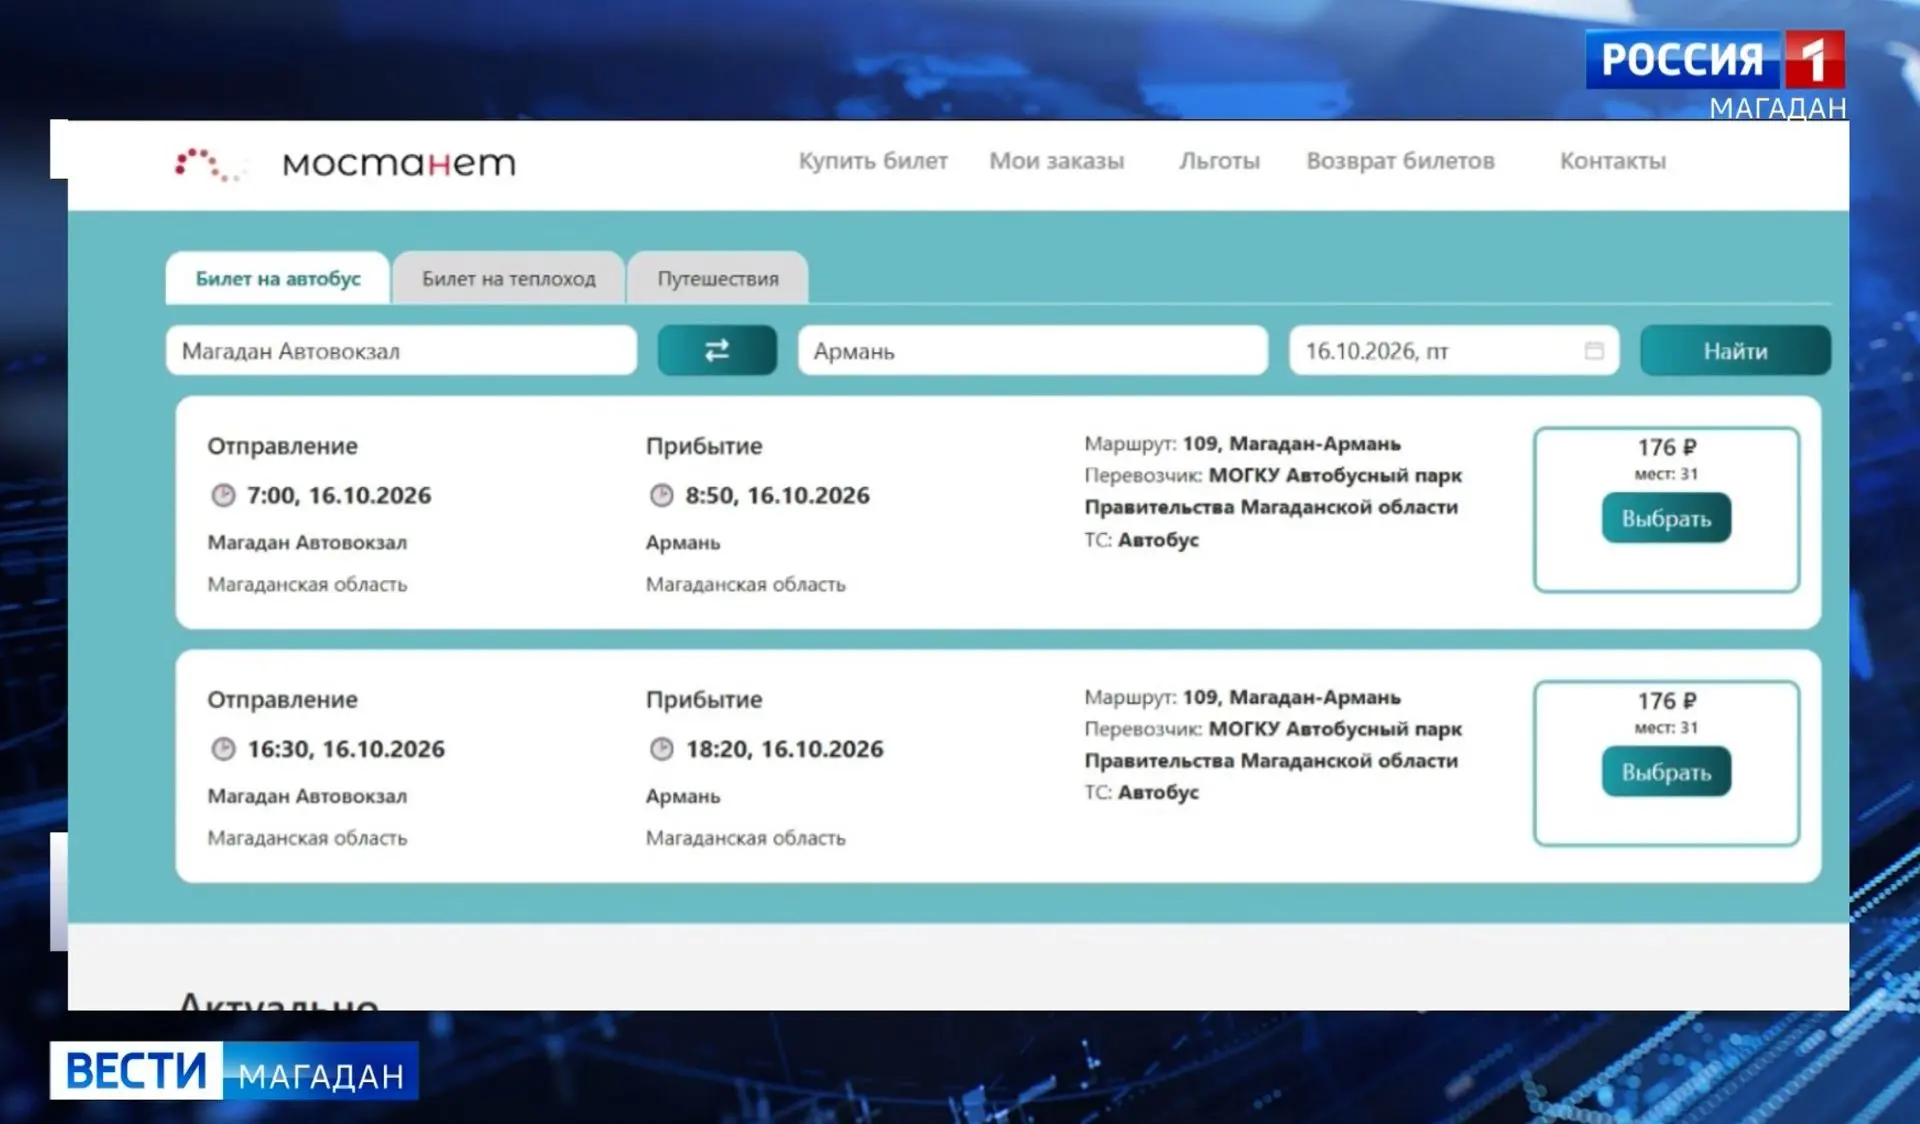Select the Билет на автобус tab
The width and height of the screenshot is (1920, 1124).
coord(278,278)
